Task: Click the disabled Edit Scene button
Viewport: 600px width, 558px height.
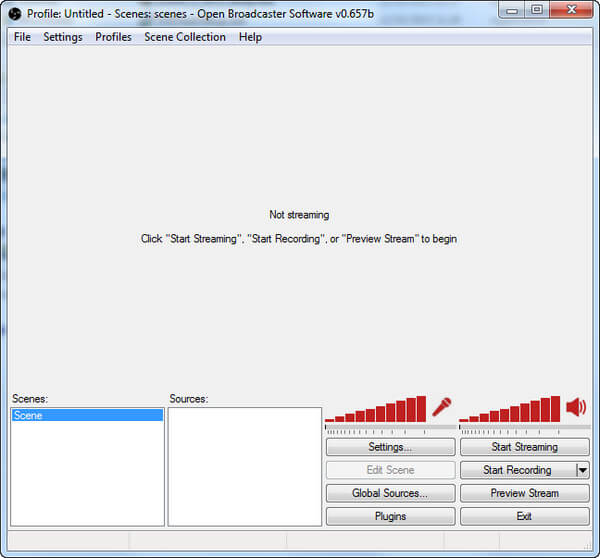Action: pyautogui.click(x=391, y=470)
